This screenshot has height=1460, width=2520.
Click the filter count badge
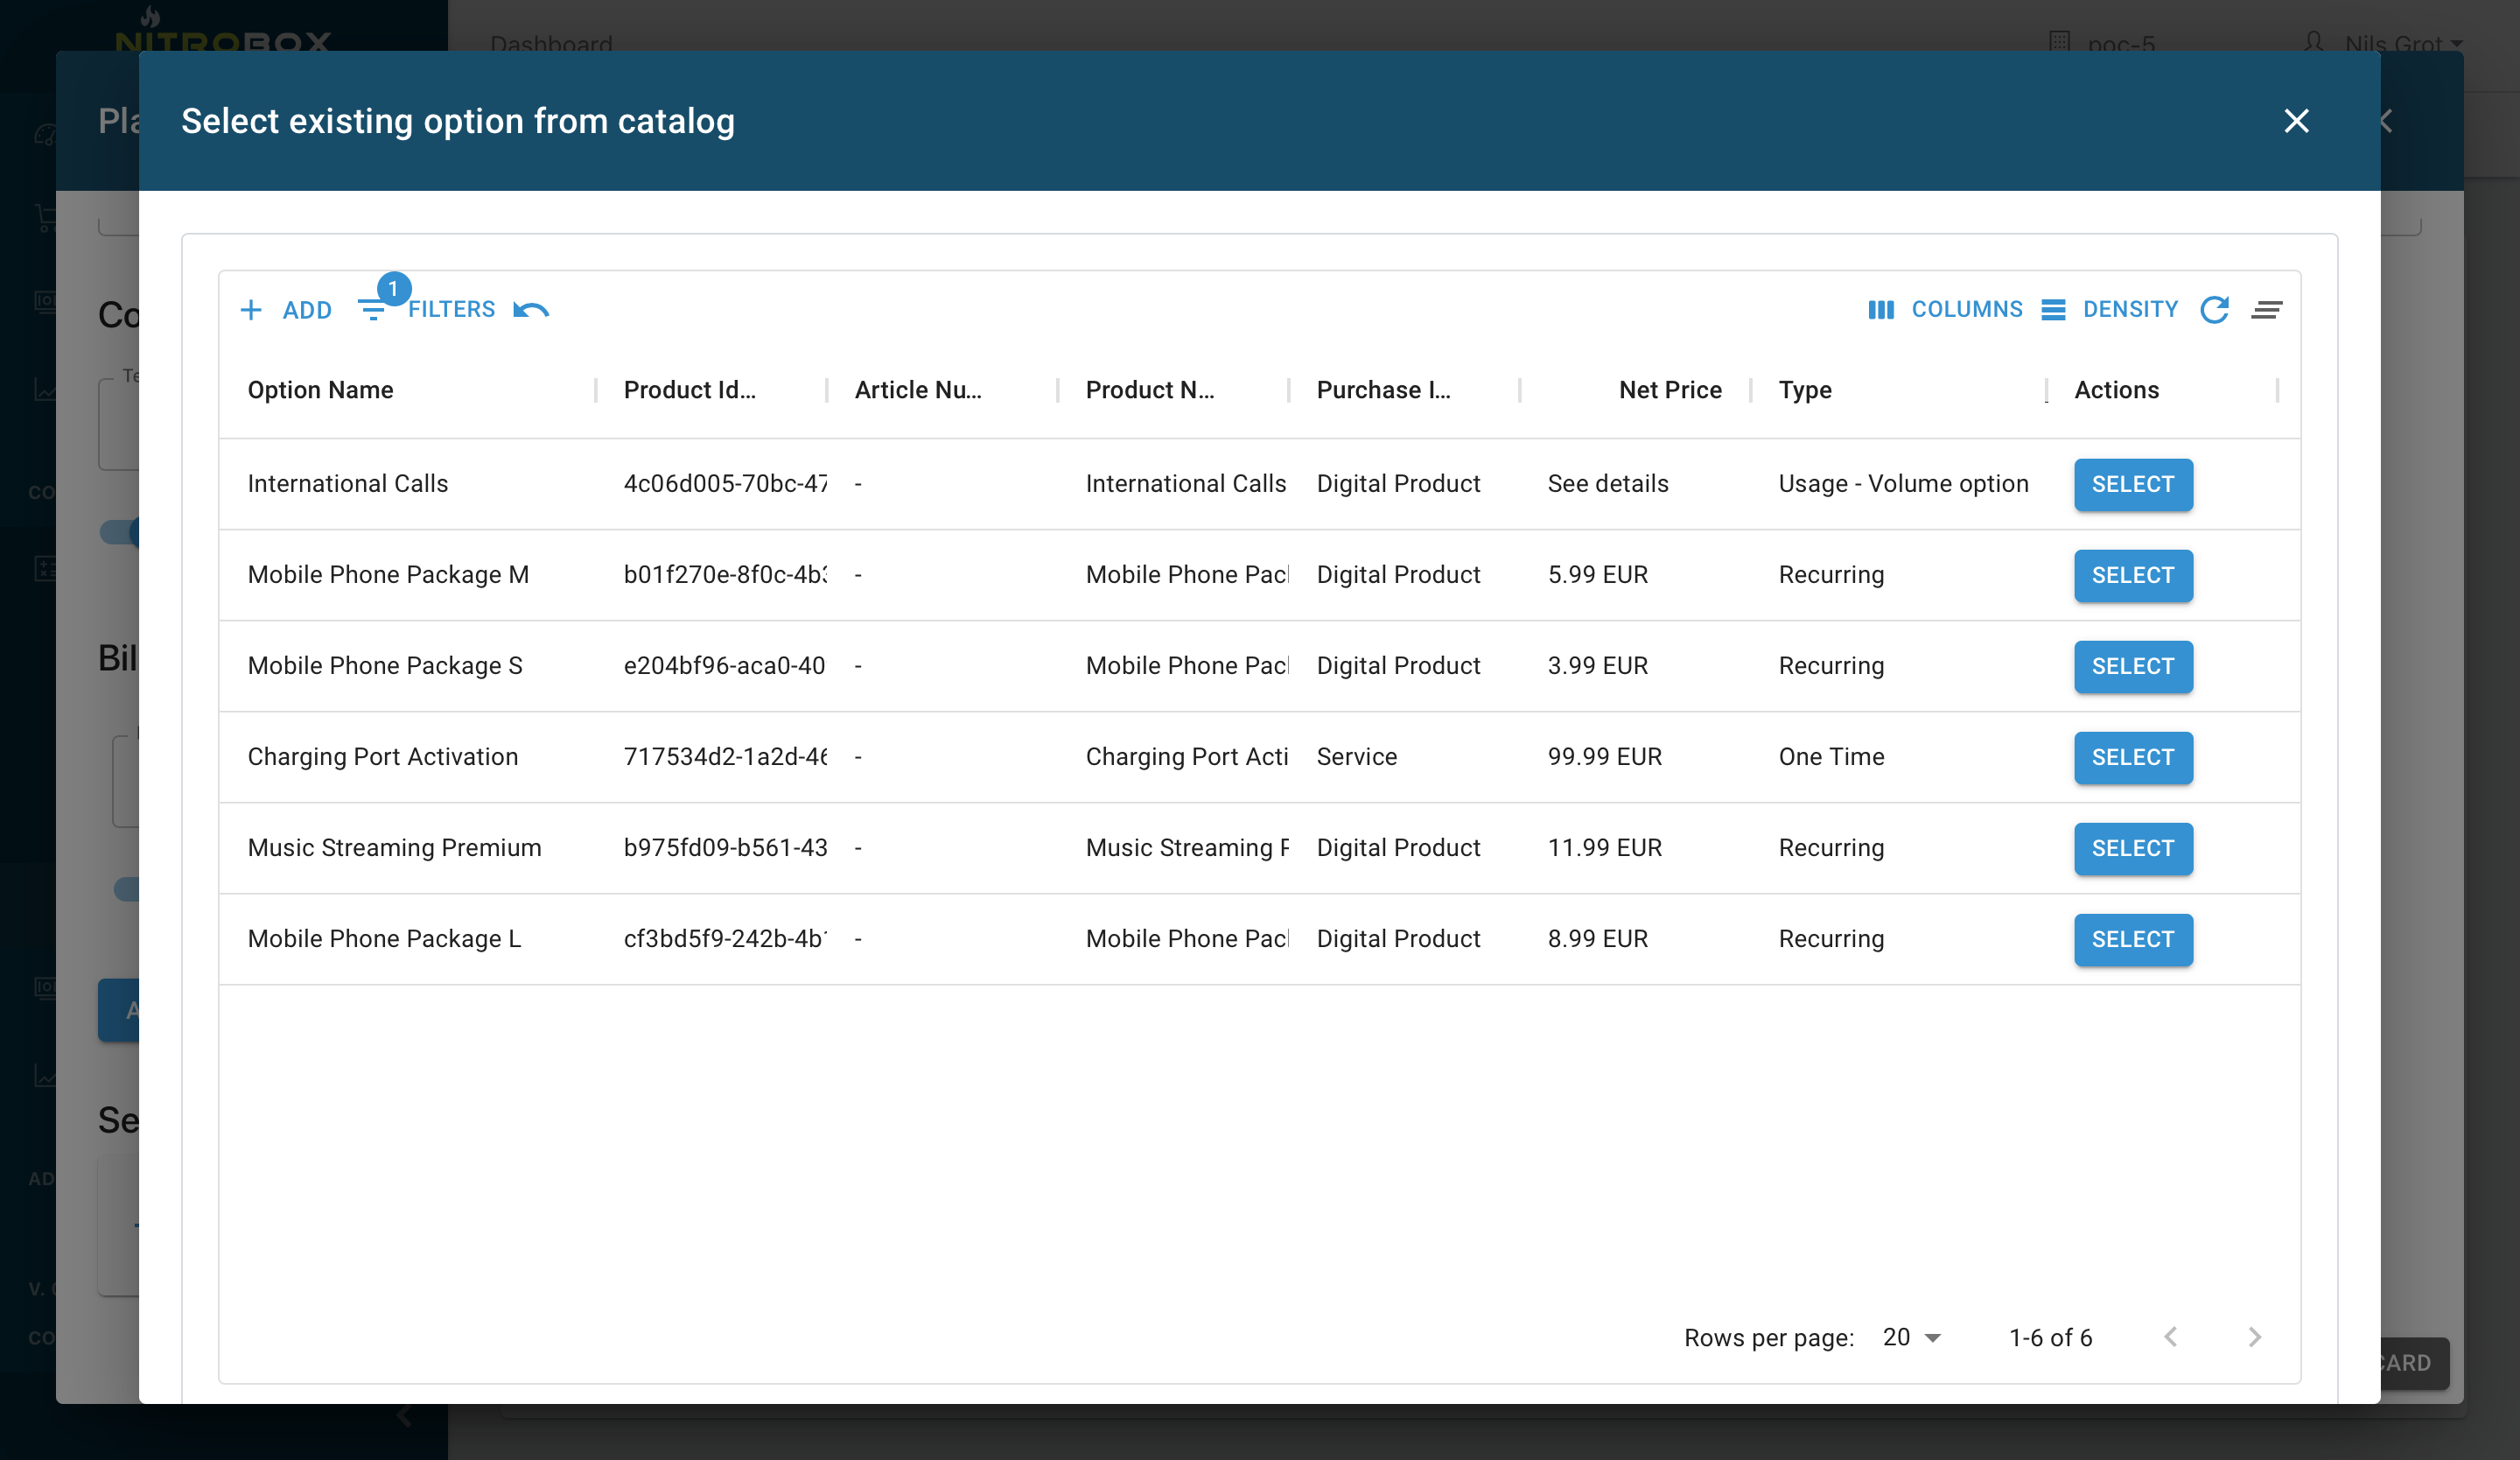[393, 289]
